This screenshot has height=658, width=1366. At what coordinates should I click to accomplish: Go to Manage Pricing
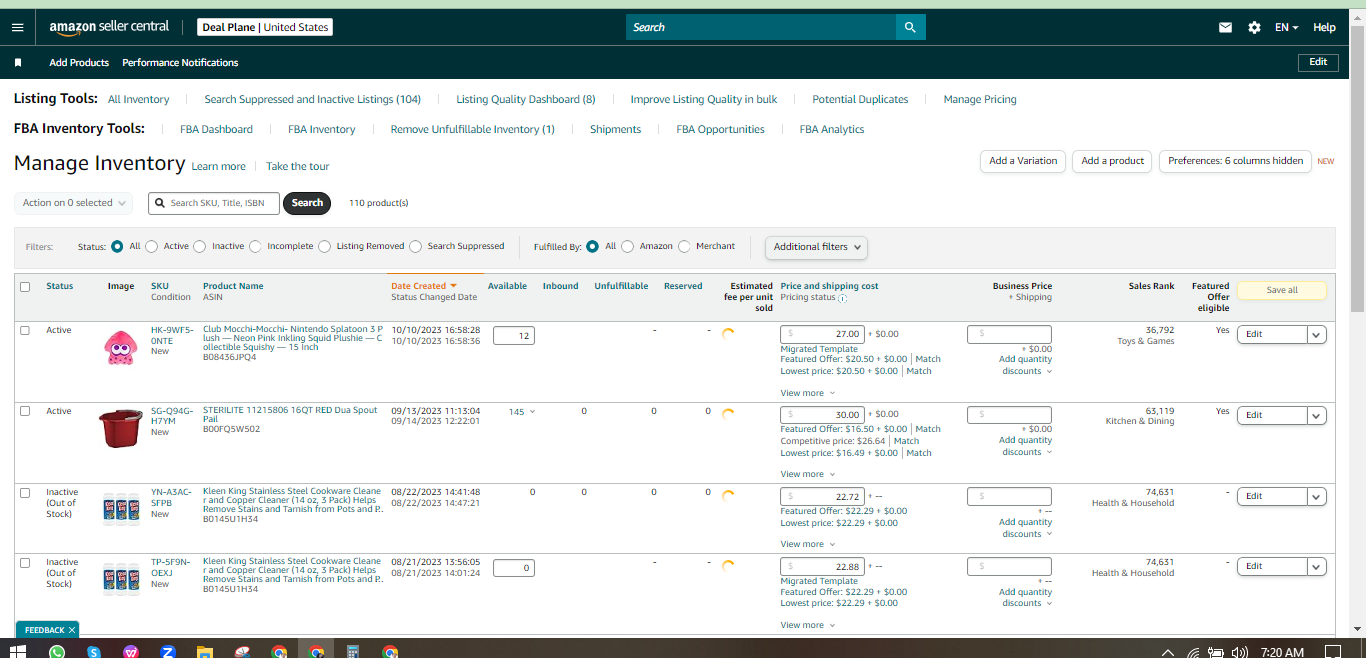980,99
